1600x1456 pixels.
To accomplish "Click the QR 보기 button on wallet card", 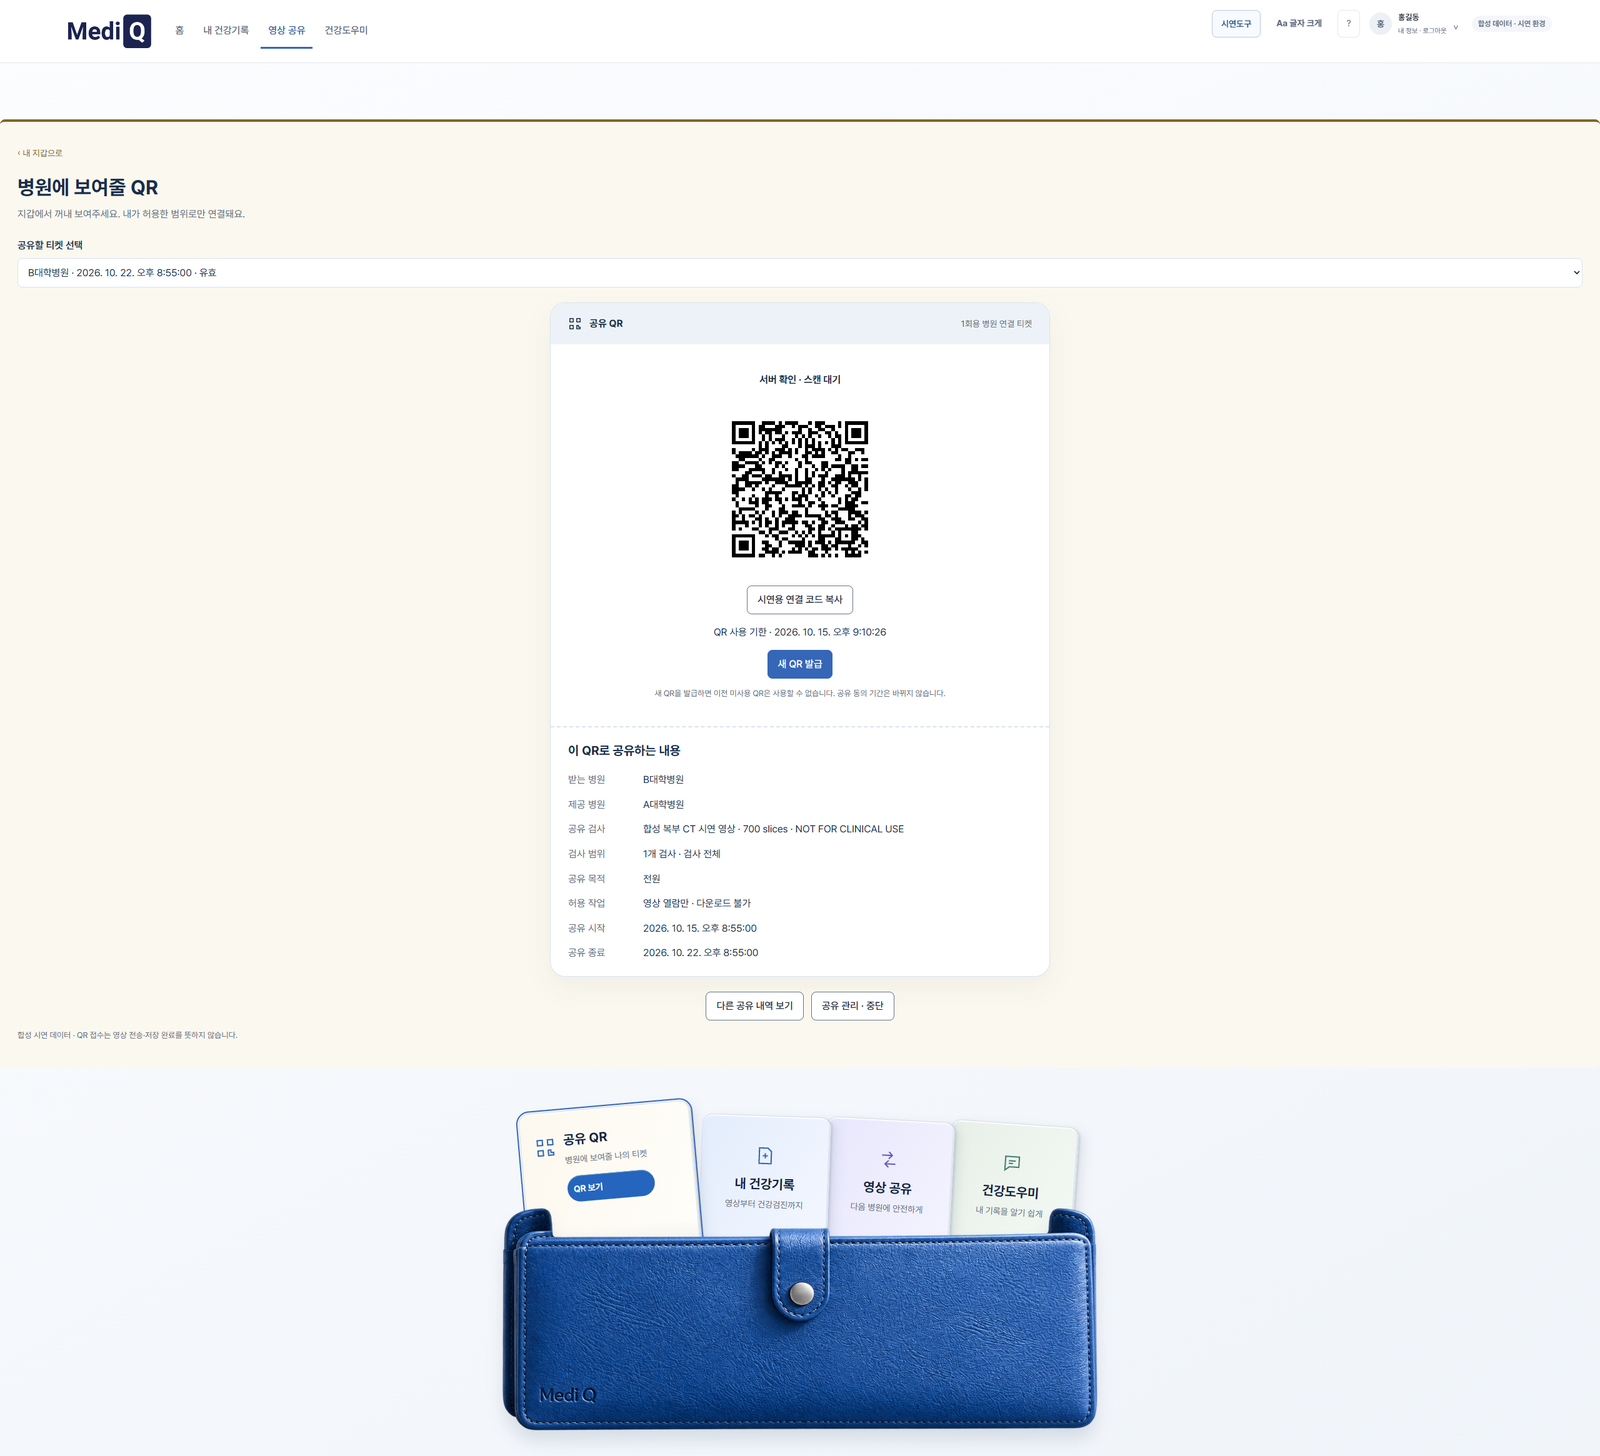I will pos(611,1185).
